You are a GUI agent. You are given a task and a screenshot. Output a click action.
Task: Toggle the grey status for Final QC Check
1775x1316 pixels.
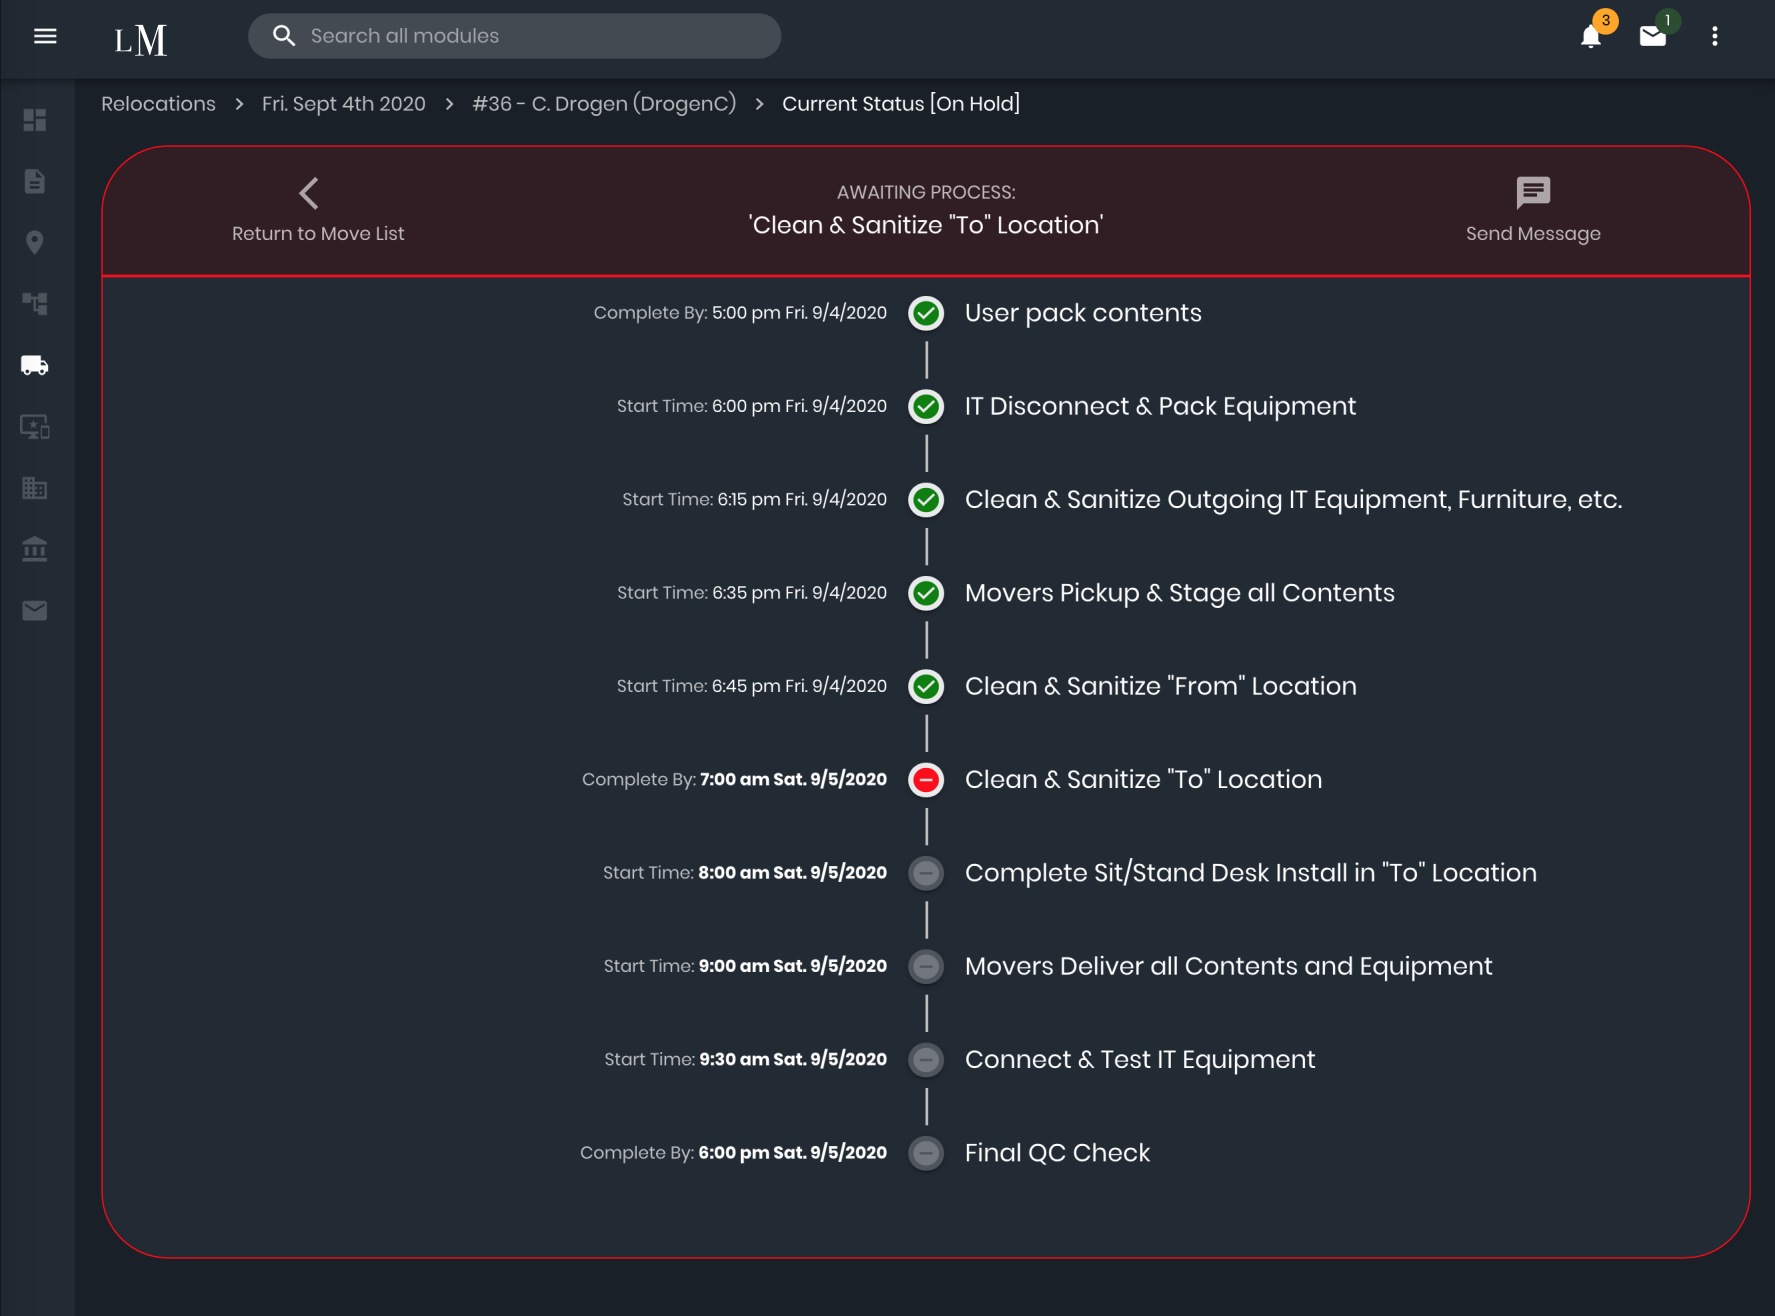coord(927,1153)
